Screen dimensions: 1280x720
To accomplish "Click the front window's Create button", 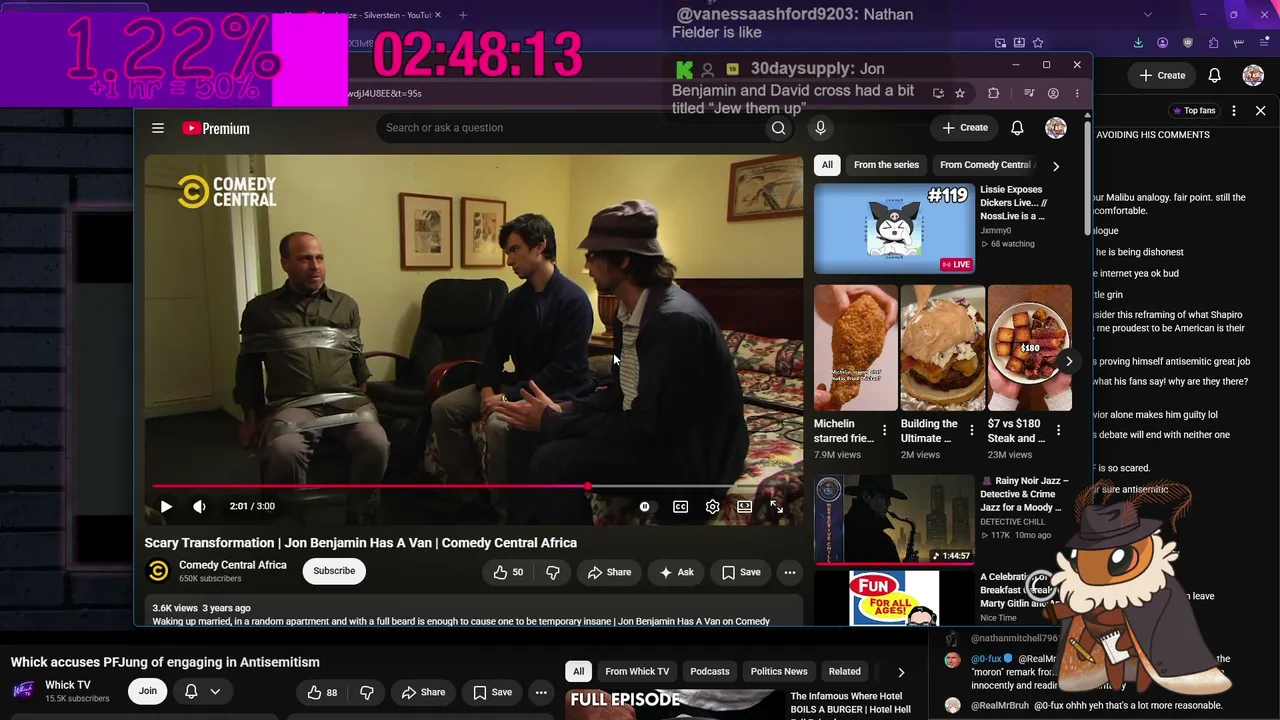I will (x=965, y=128).
